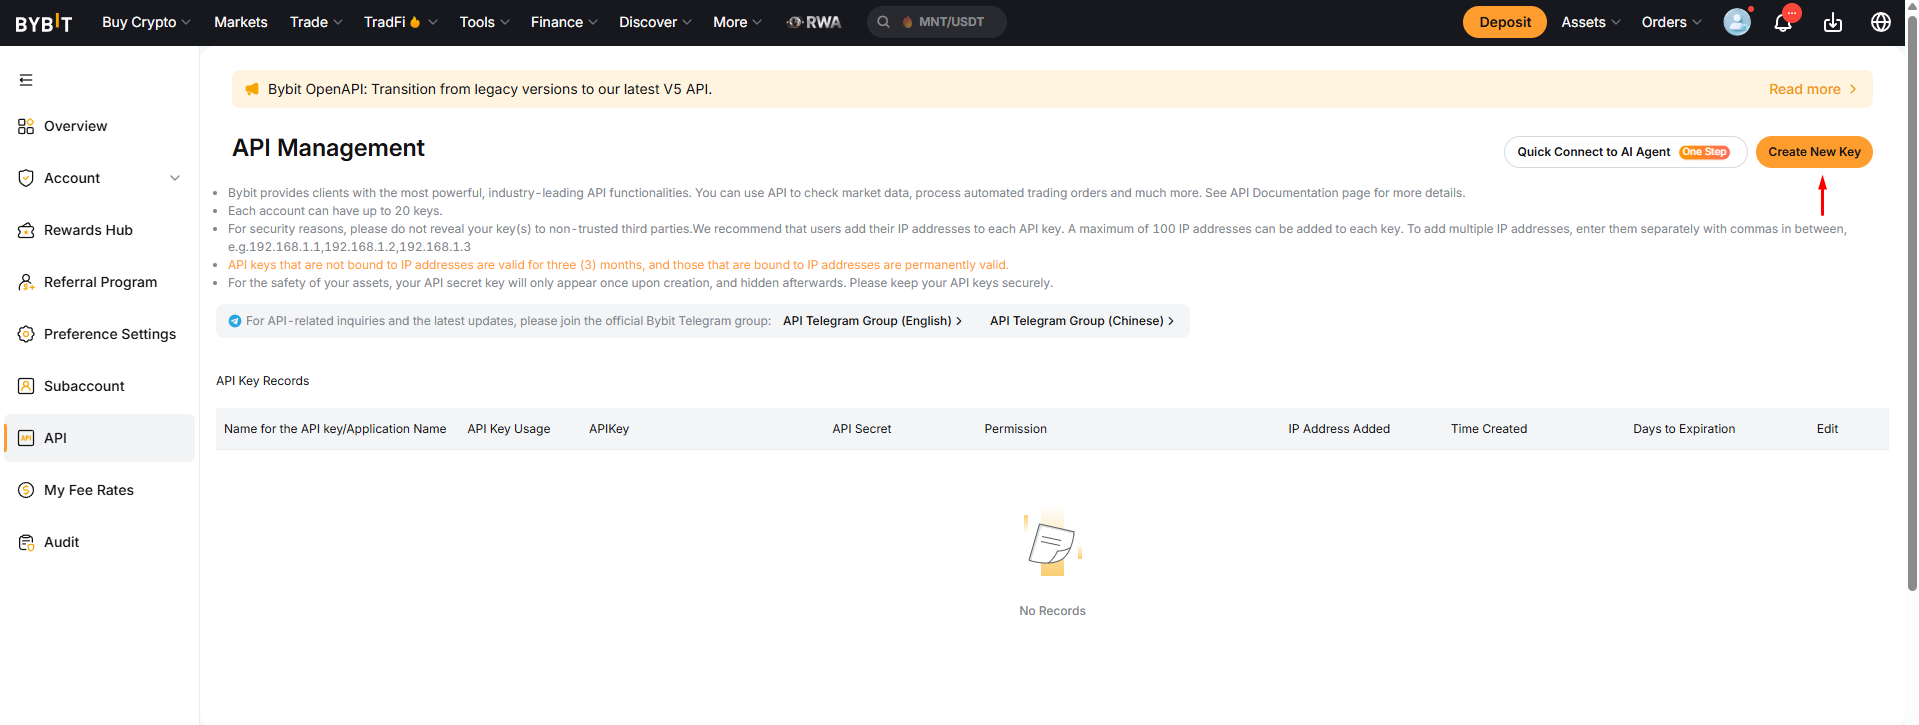Open Read more announcement link
This screenshot has height=725, width=1919.
point(1812,89)
